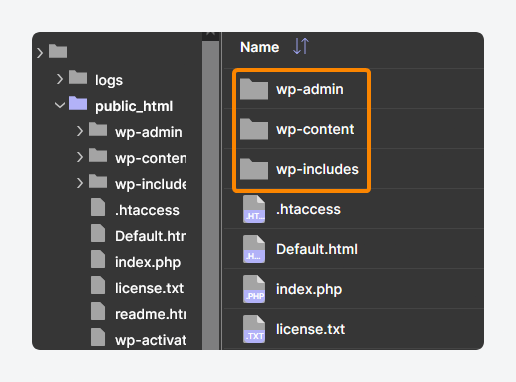The image size is (516, 382).
Task: Open wp-admin name in file list
Action: 310,89
